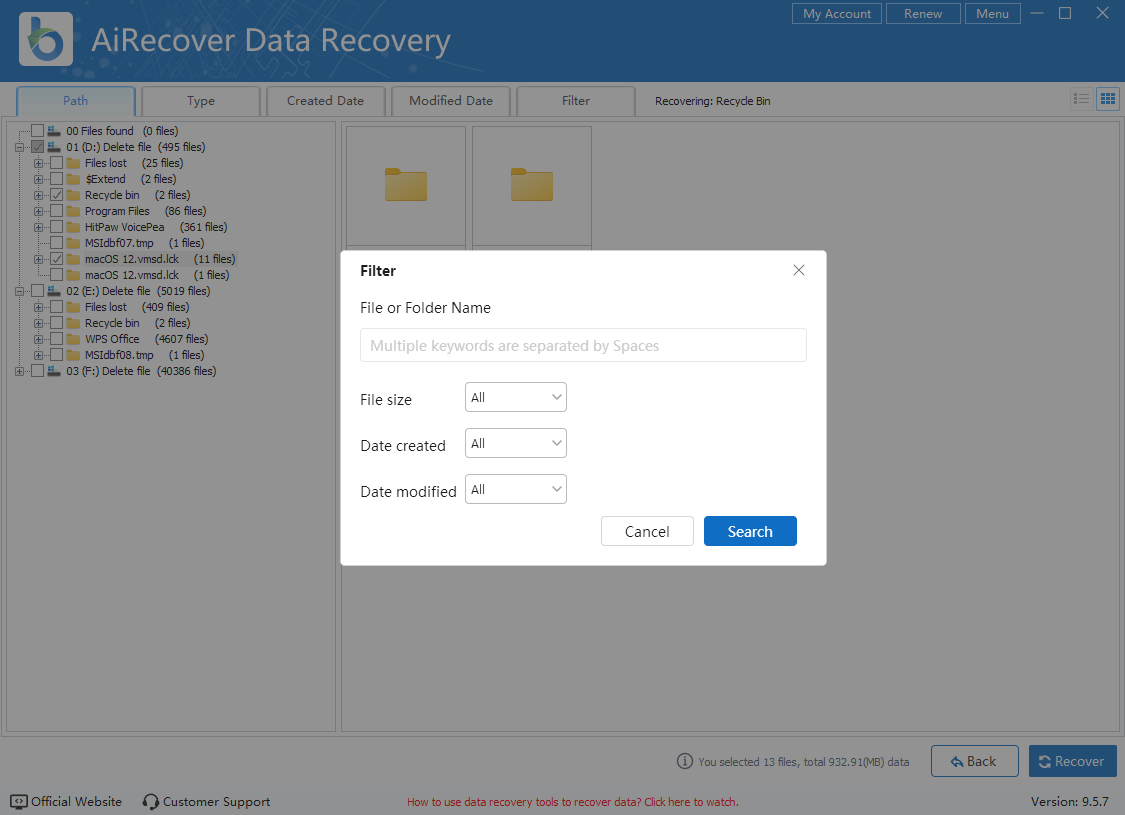Switch to the Type tab

pyautogui.click(x=201, y=101)
